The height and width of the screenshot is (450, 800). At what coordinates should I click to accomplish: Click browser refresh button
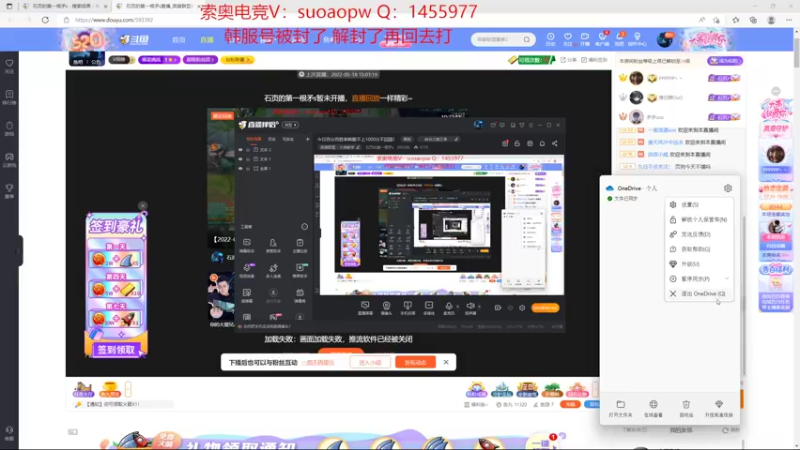45,20
